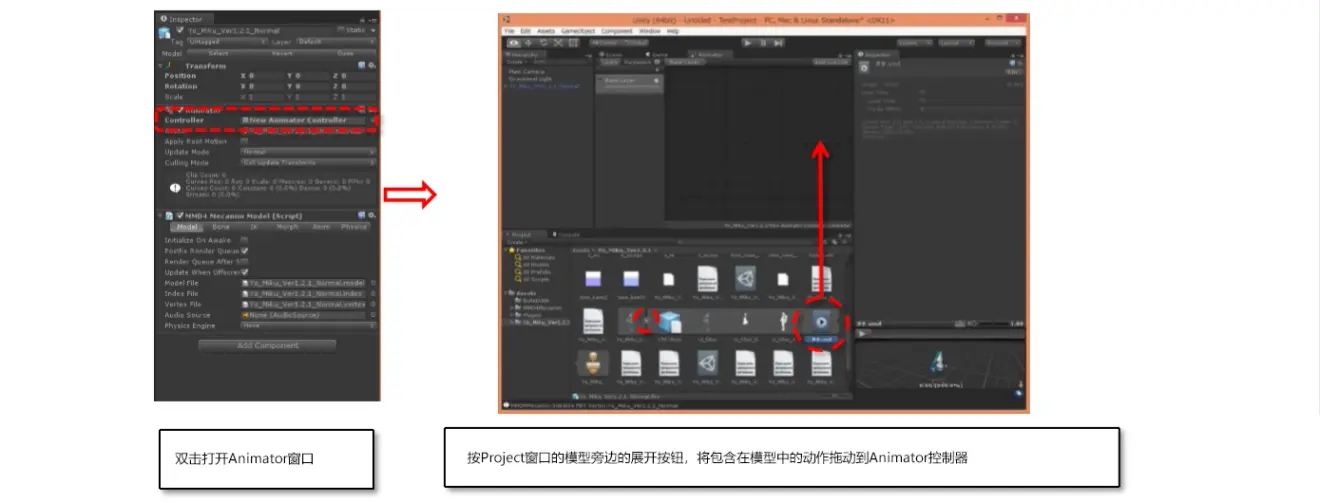Toggle Apply Root Motion checkbox
1320x503 pixels.
[x=244, y=141]
